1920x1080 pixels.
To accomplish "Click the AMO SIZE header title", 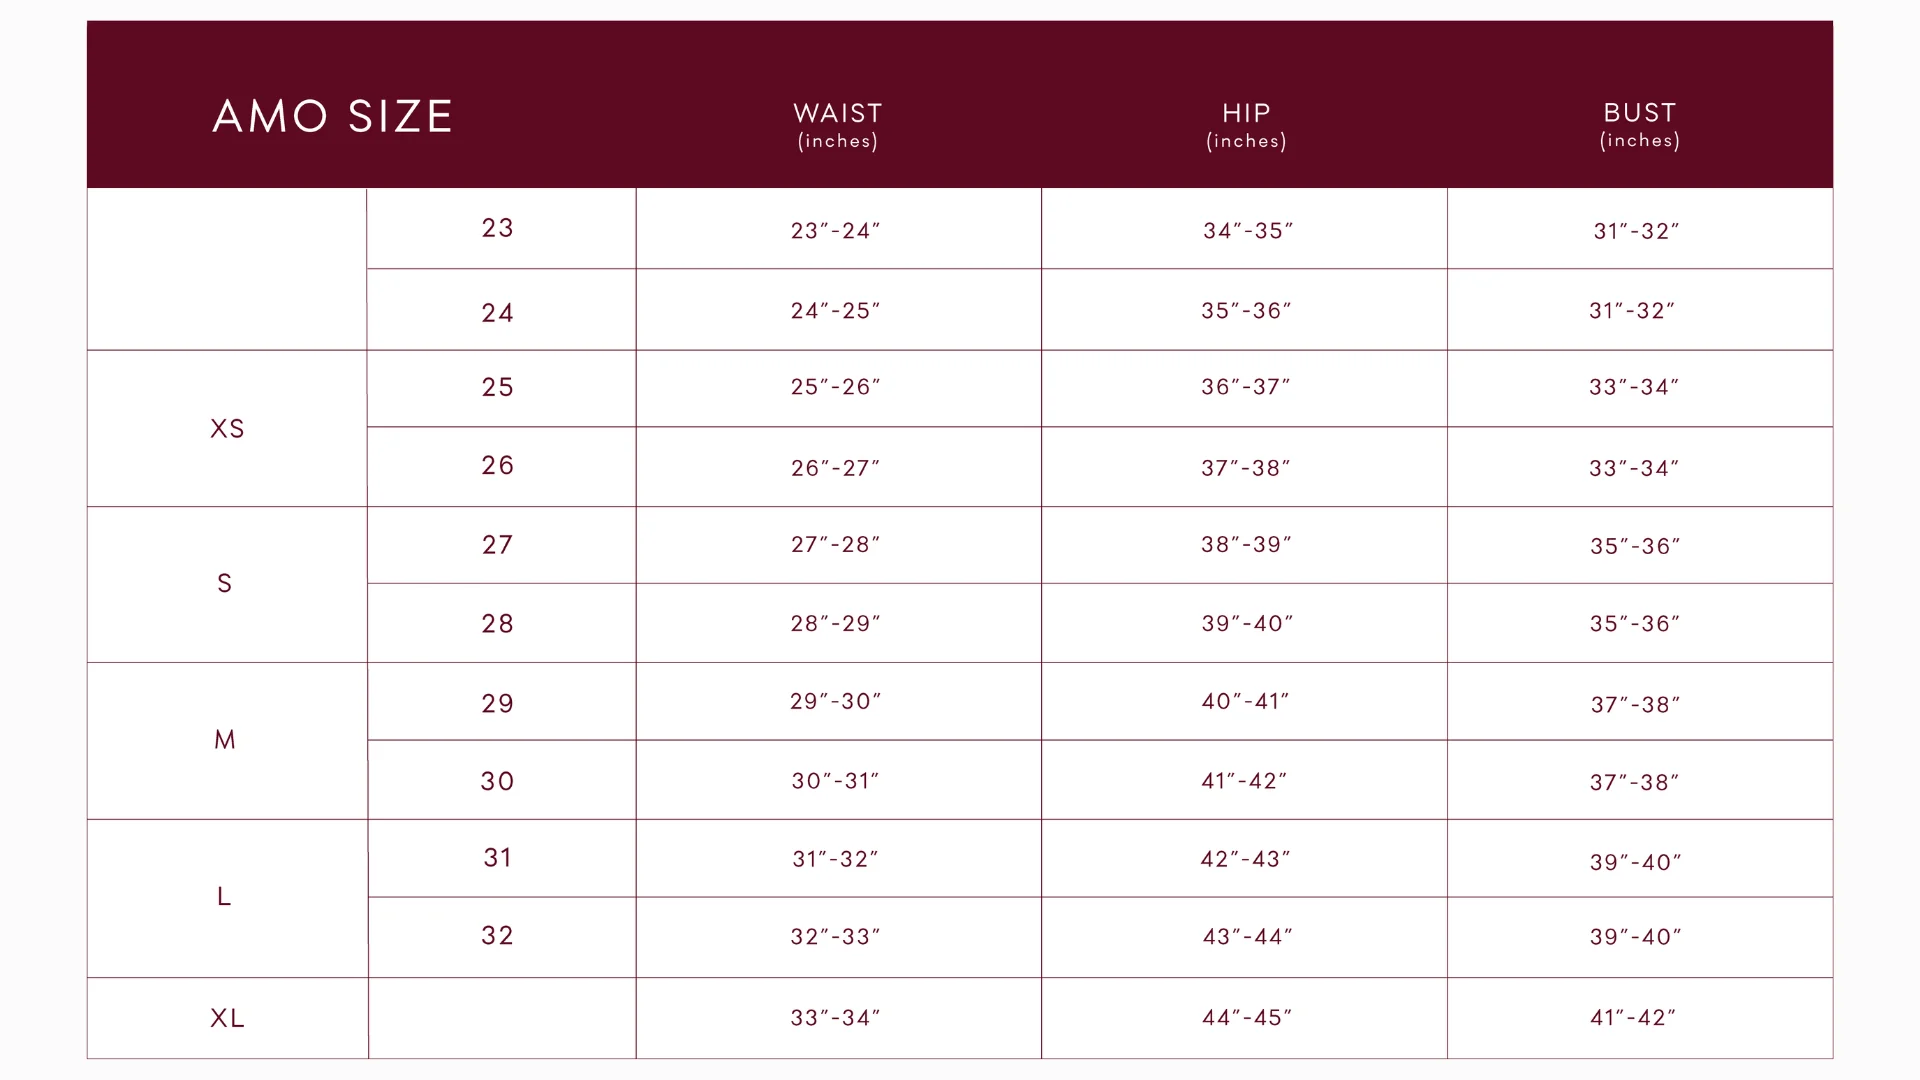I will 333,117.
